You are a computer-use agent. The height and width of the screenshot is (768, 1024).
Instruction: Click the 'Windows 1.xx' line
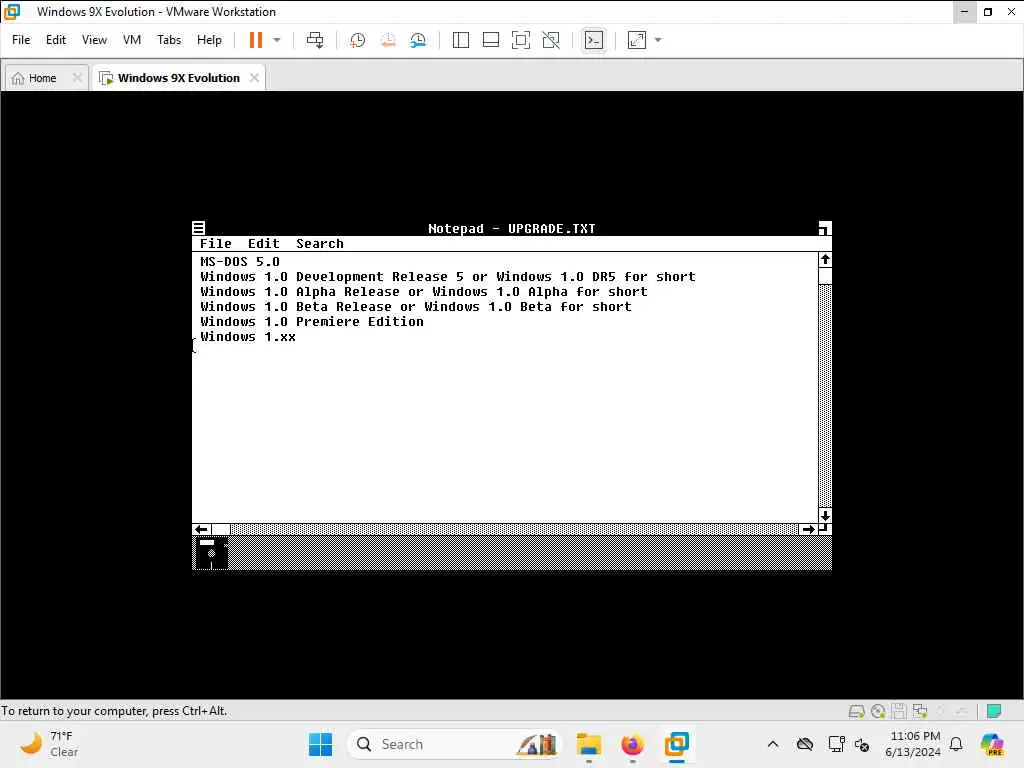(248, 337)
